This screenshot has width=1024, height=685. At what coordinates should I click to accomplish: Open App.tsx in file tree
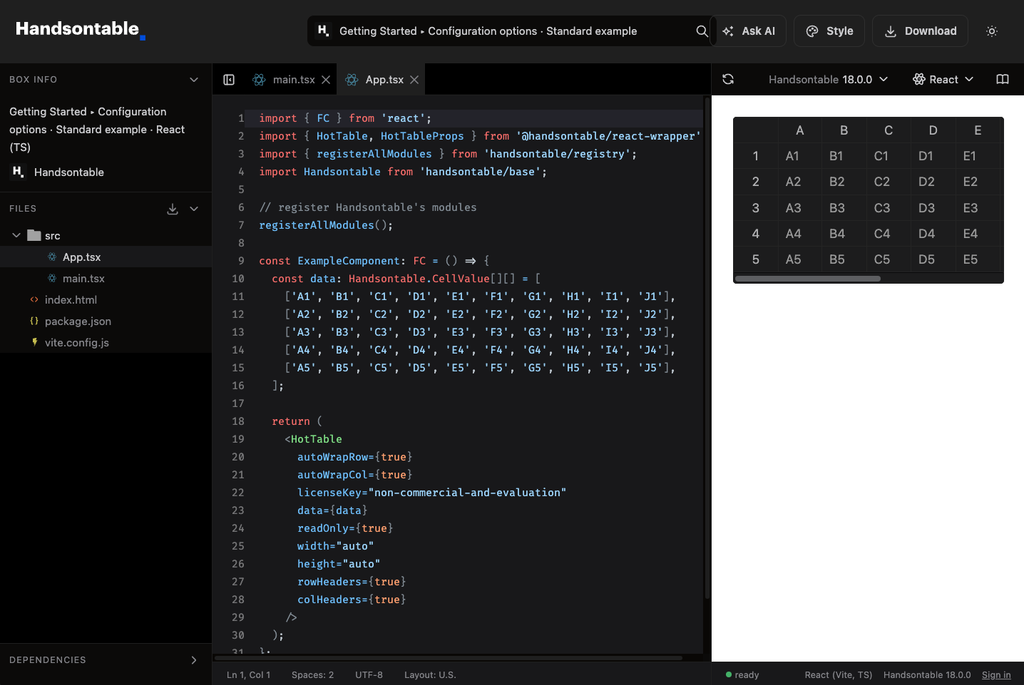pyautogui.click(x=106, y=257)
